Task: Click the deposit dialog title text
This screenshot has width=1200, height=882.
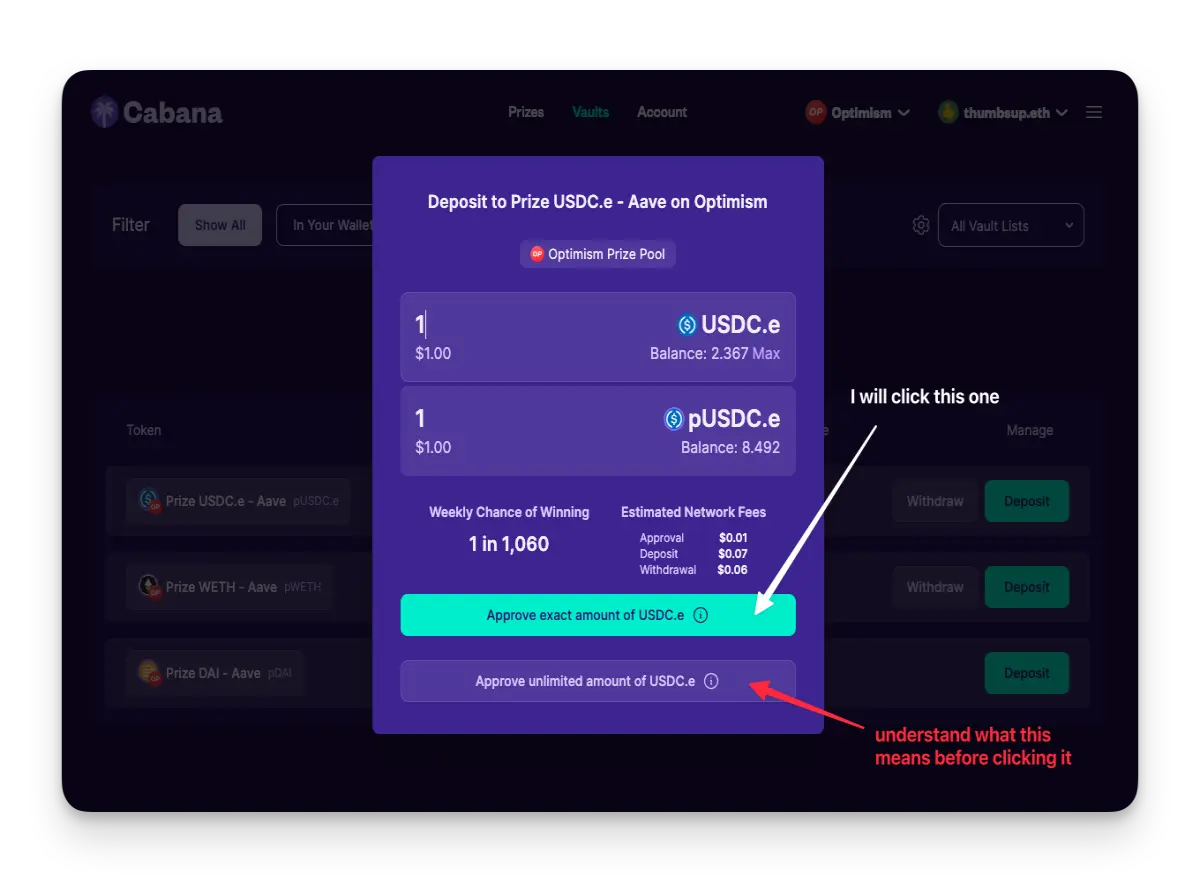Action: [598, 202]
